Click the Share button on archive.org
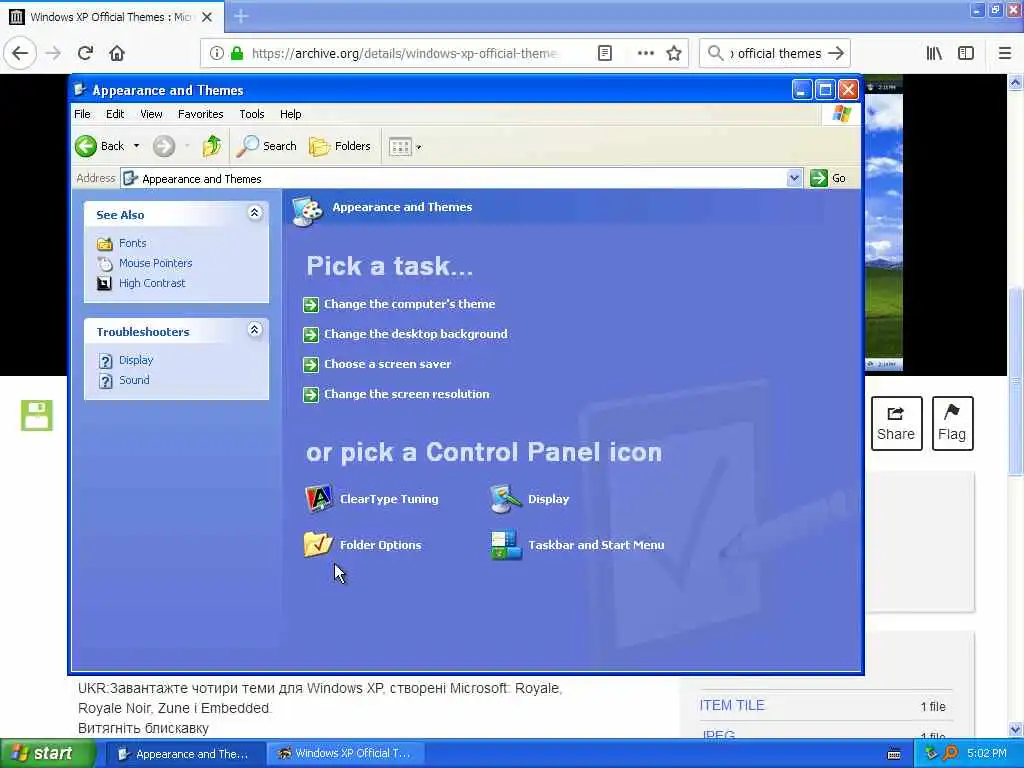Viewport: 1024px width, 768px height. [896, 423]
